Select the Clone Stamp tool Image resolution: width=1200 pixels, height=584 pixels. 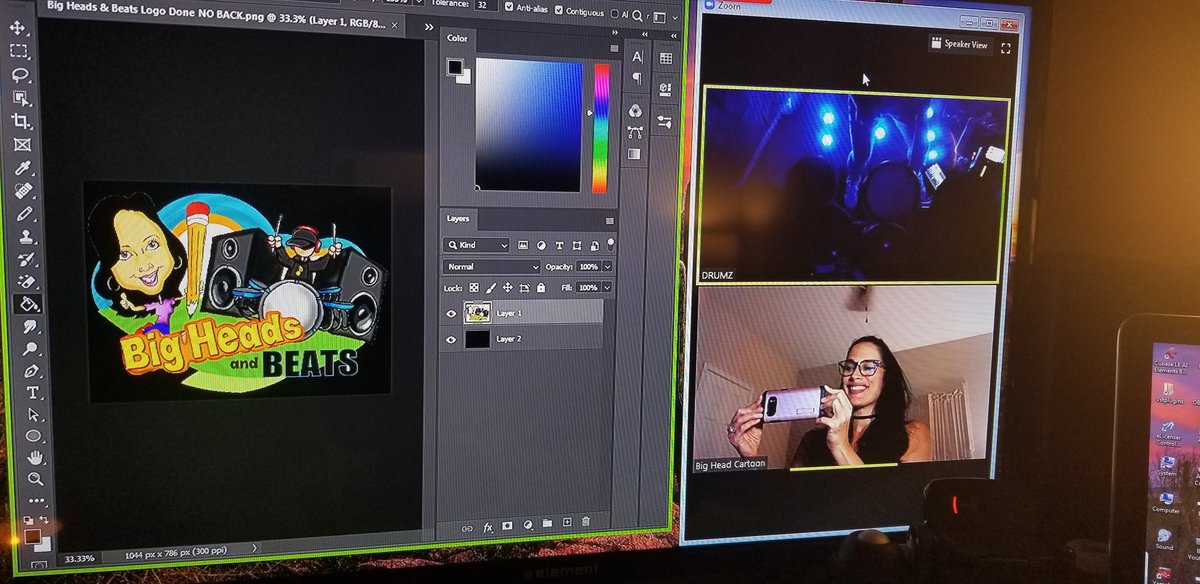tap(27, 238)
